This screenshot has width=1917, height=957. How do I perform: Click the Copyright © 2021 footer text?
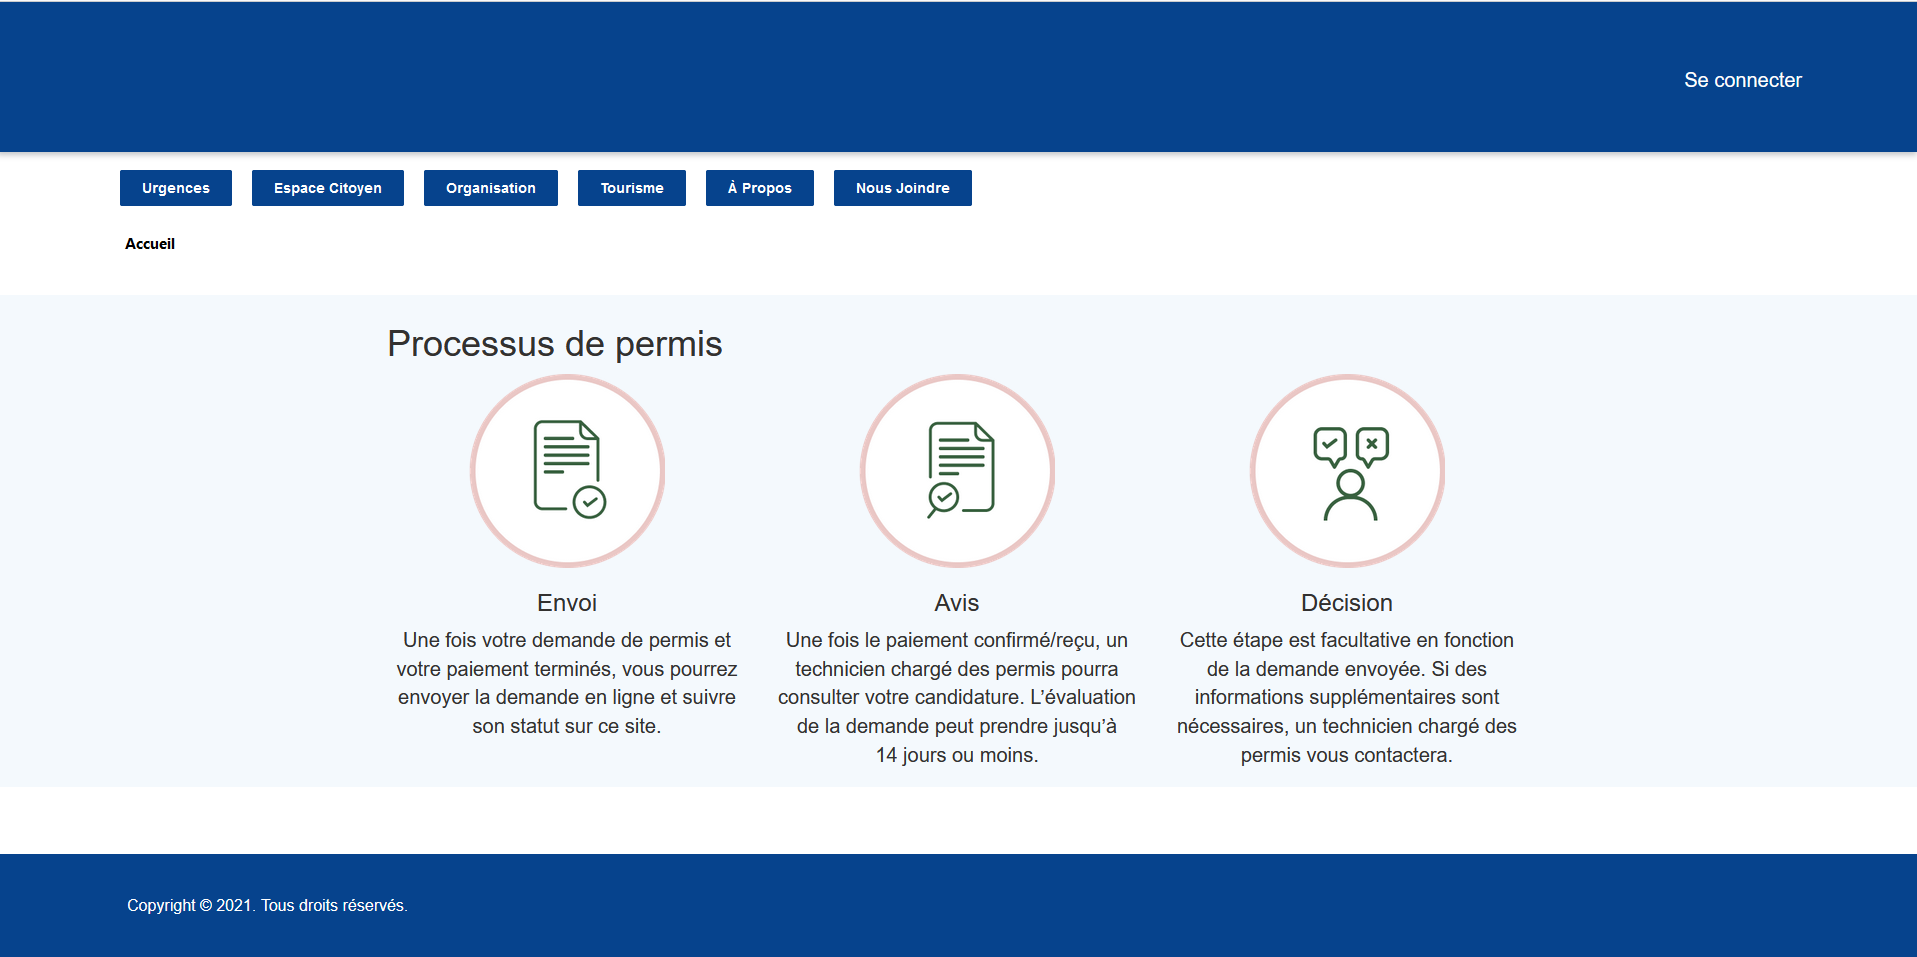[267, 906]
